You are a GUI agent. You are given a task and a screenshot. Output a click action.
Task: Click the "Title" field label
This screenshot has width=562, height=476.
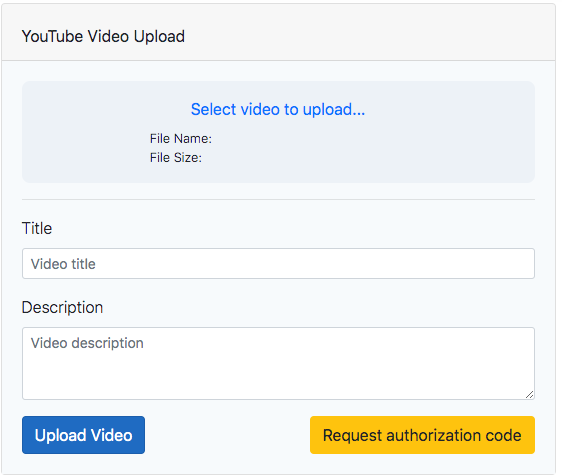[37, 228]
